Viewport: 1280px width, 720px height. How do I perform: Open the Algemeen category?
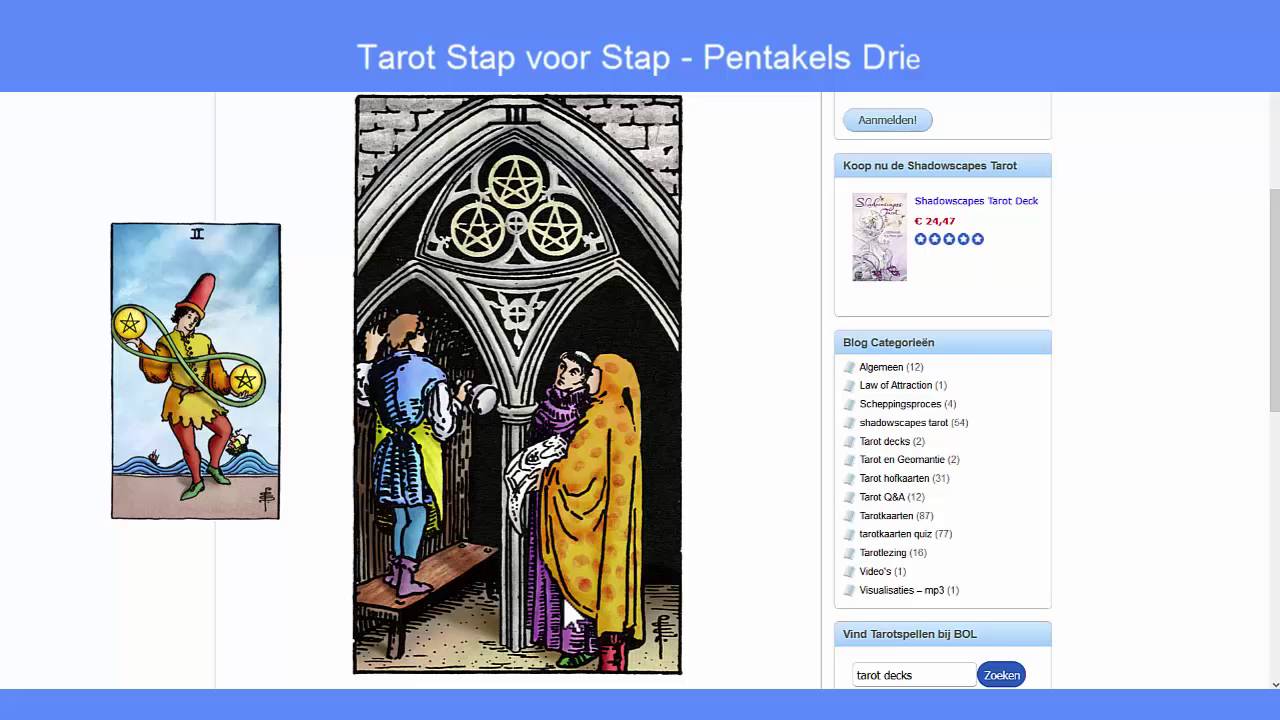(881, 367)
